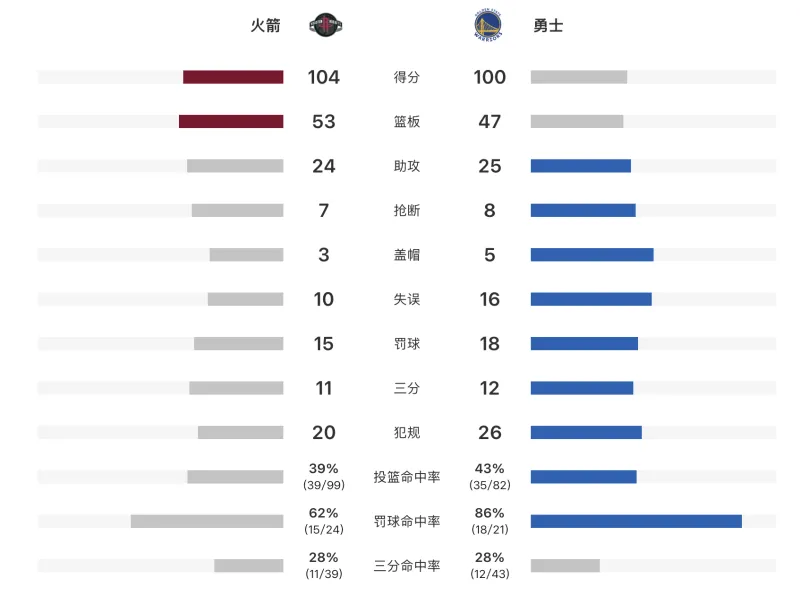This screenshot has height=604, width=800.
Task: Click the 失误 stat label
Action: [407, 299]
